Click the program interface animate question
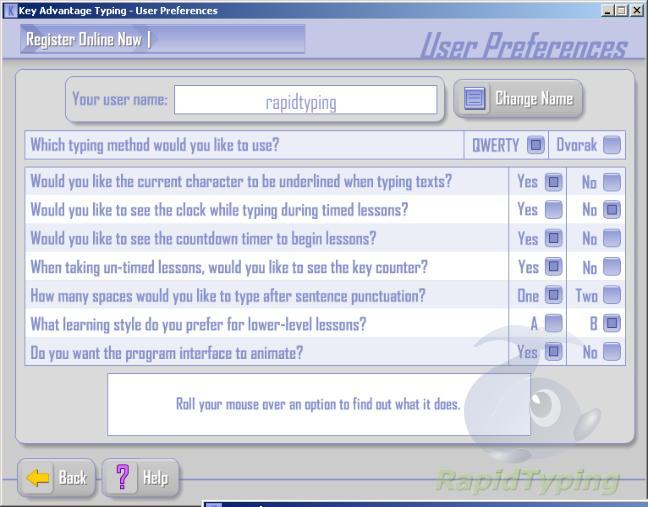Image resolution: width=648 pixels, height=507 pixels. pyautogui.click(x=167, y=353)
